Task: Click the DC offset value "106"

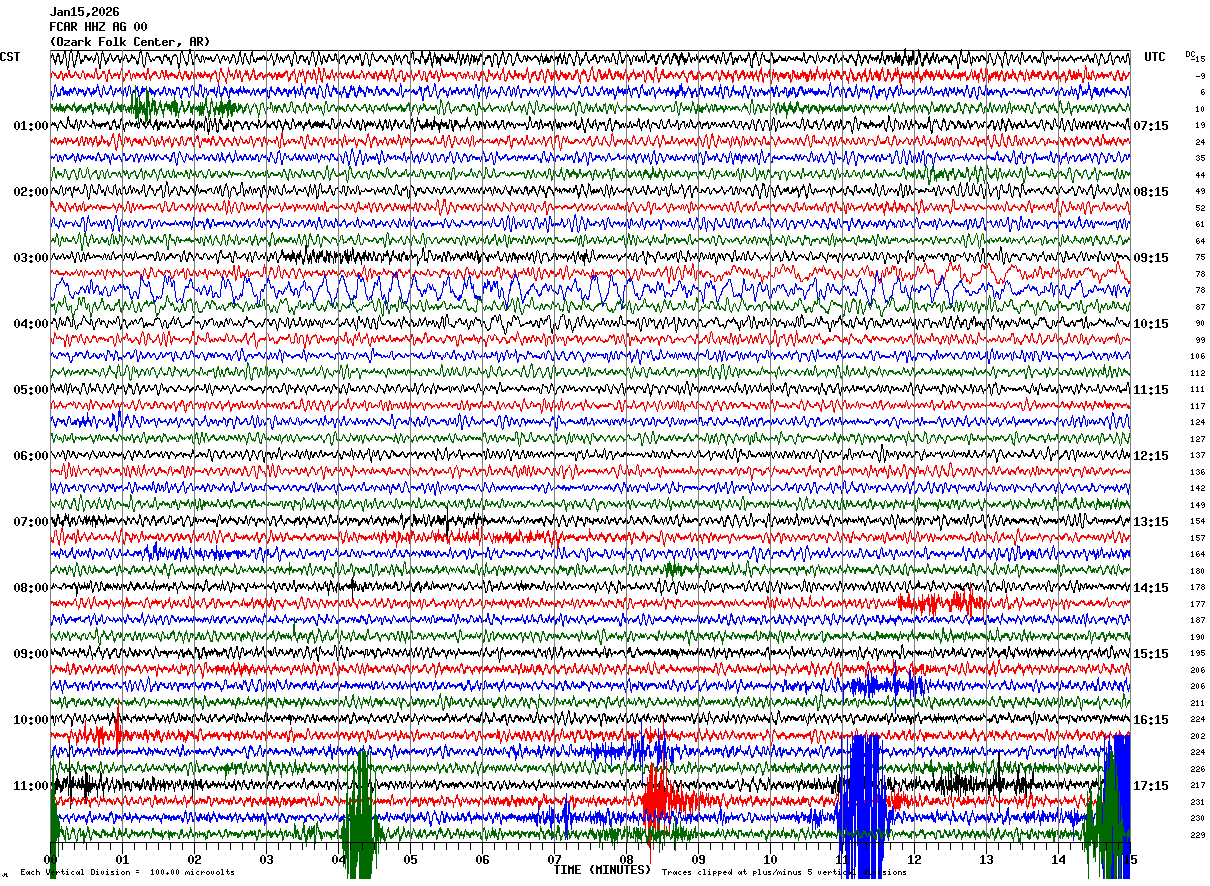Action: [x=1198, y=357]
